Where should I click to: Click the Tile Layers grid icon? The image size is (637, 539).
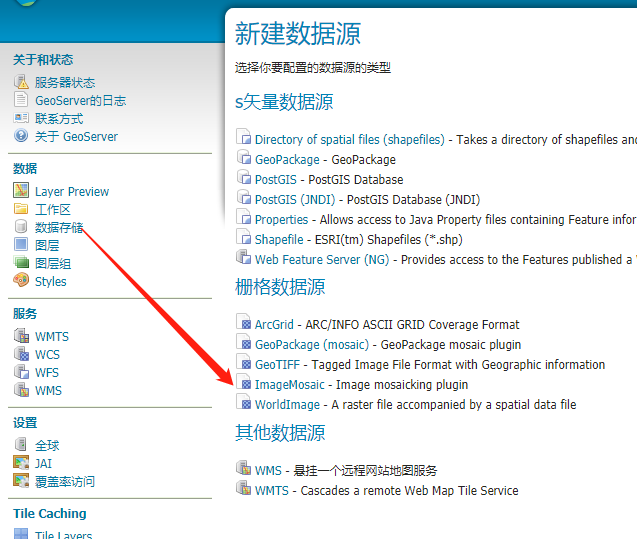click(21, 533)
